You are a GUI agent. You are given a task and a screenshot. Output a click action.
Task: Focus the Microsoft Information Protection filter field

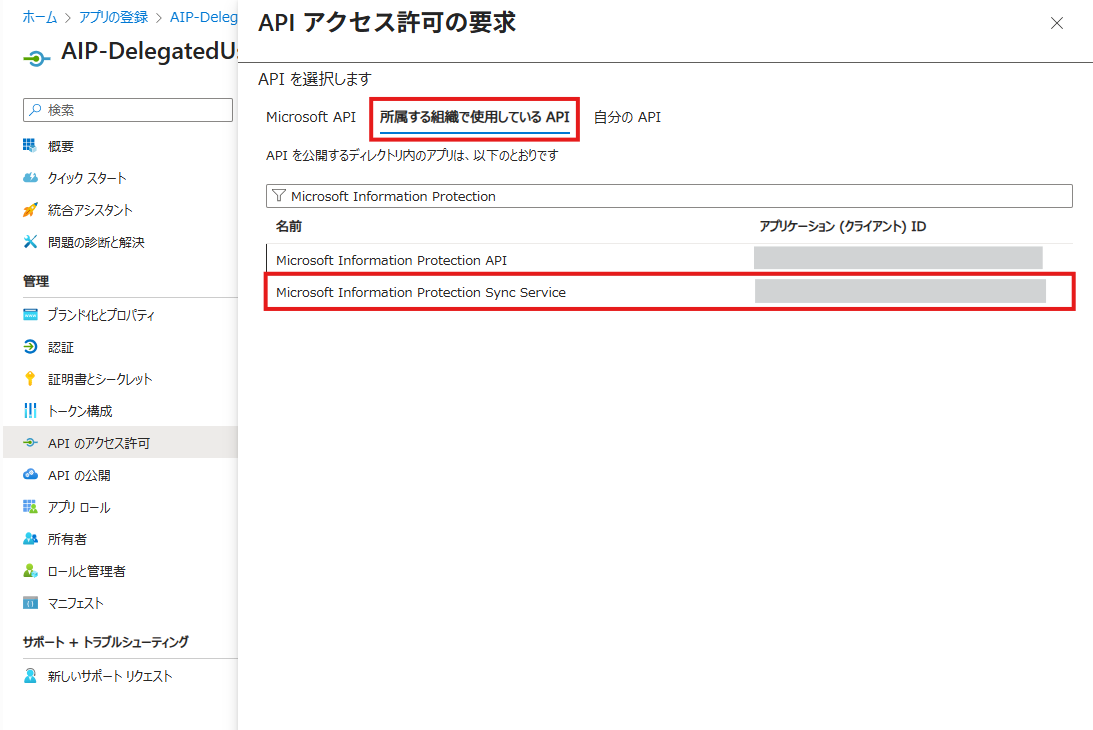pyautogui.click(x=669, y=196)
